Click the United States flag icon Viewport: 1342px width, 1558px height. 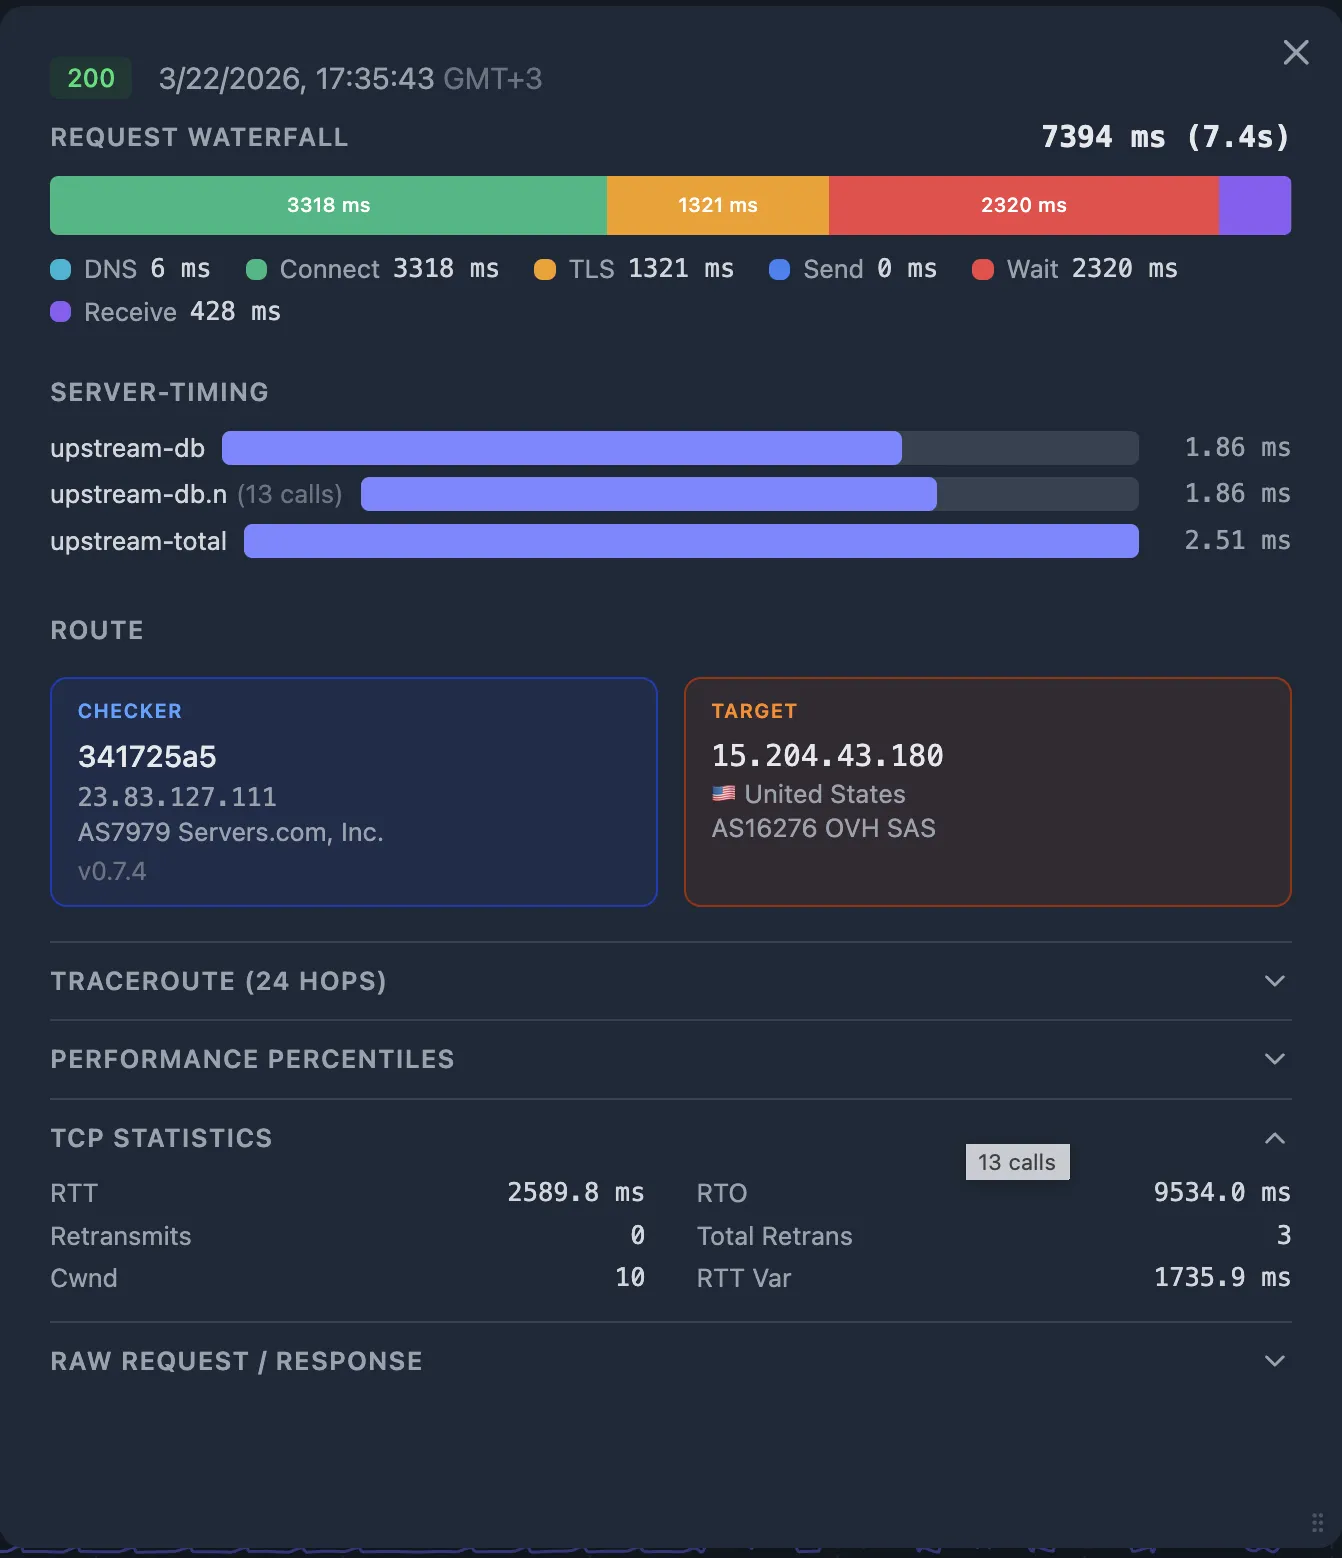(723, 794)
